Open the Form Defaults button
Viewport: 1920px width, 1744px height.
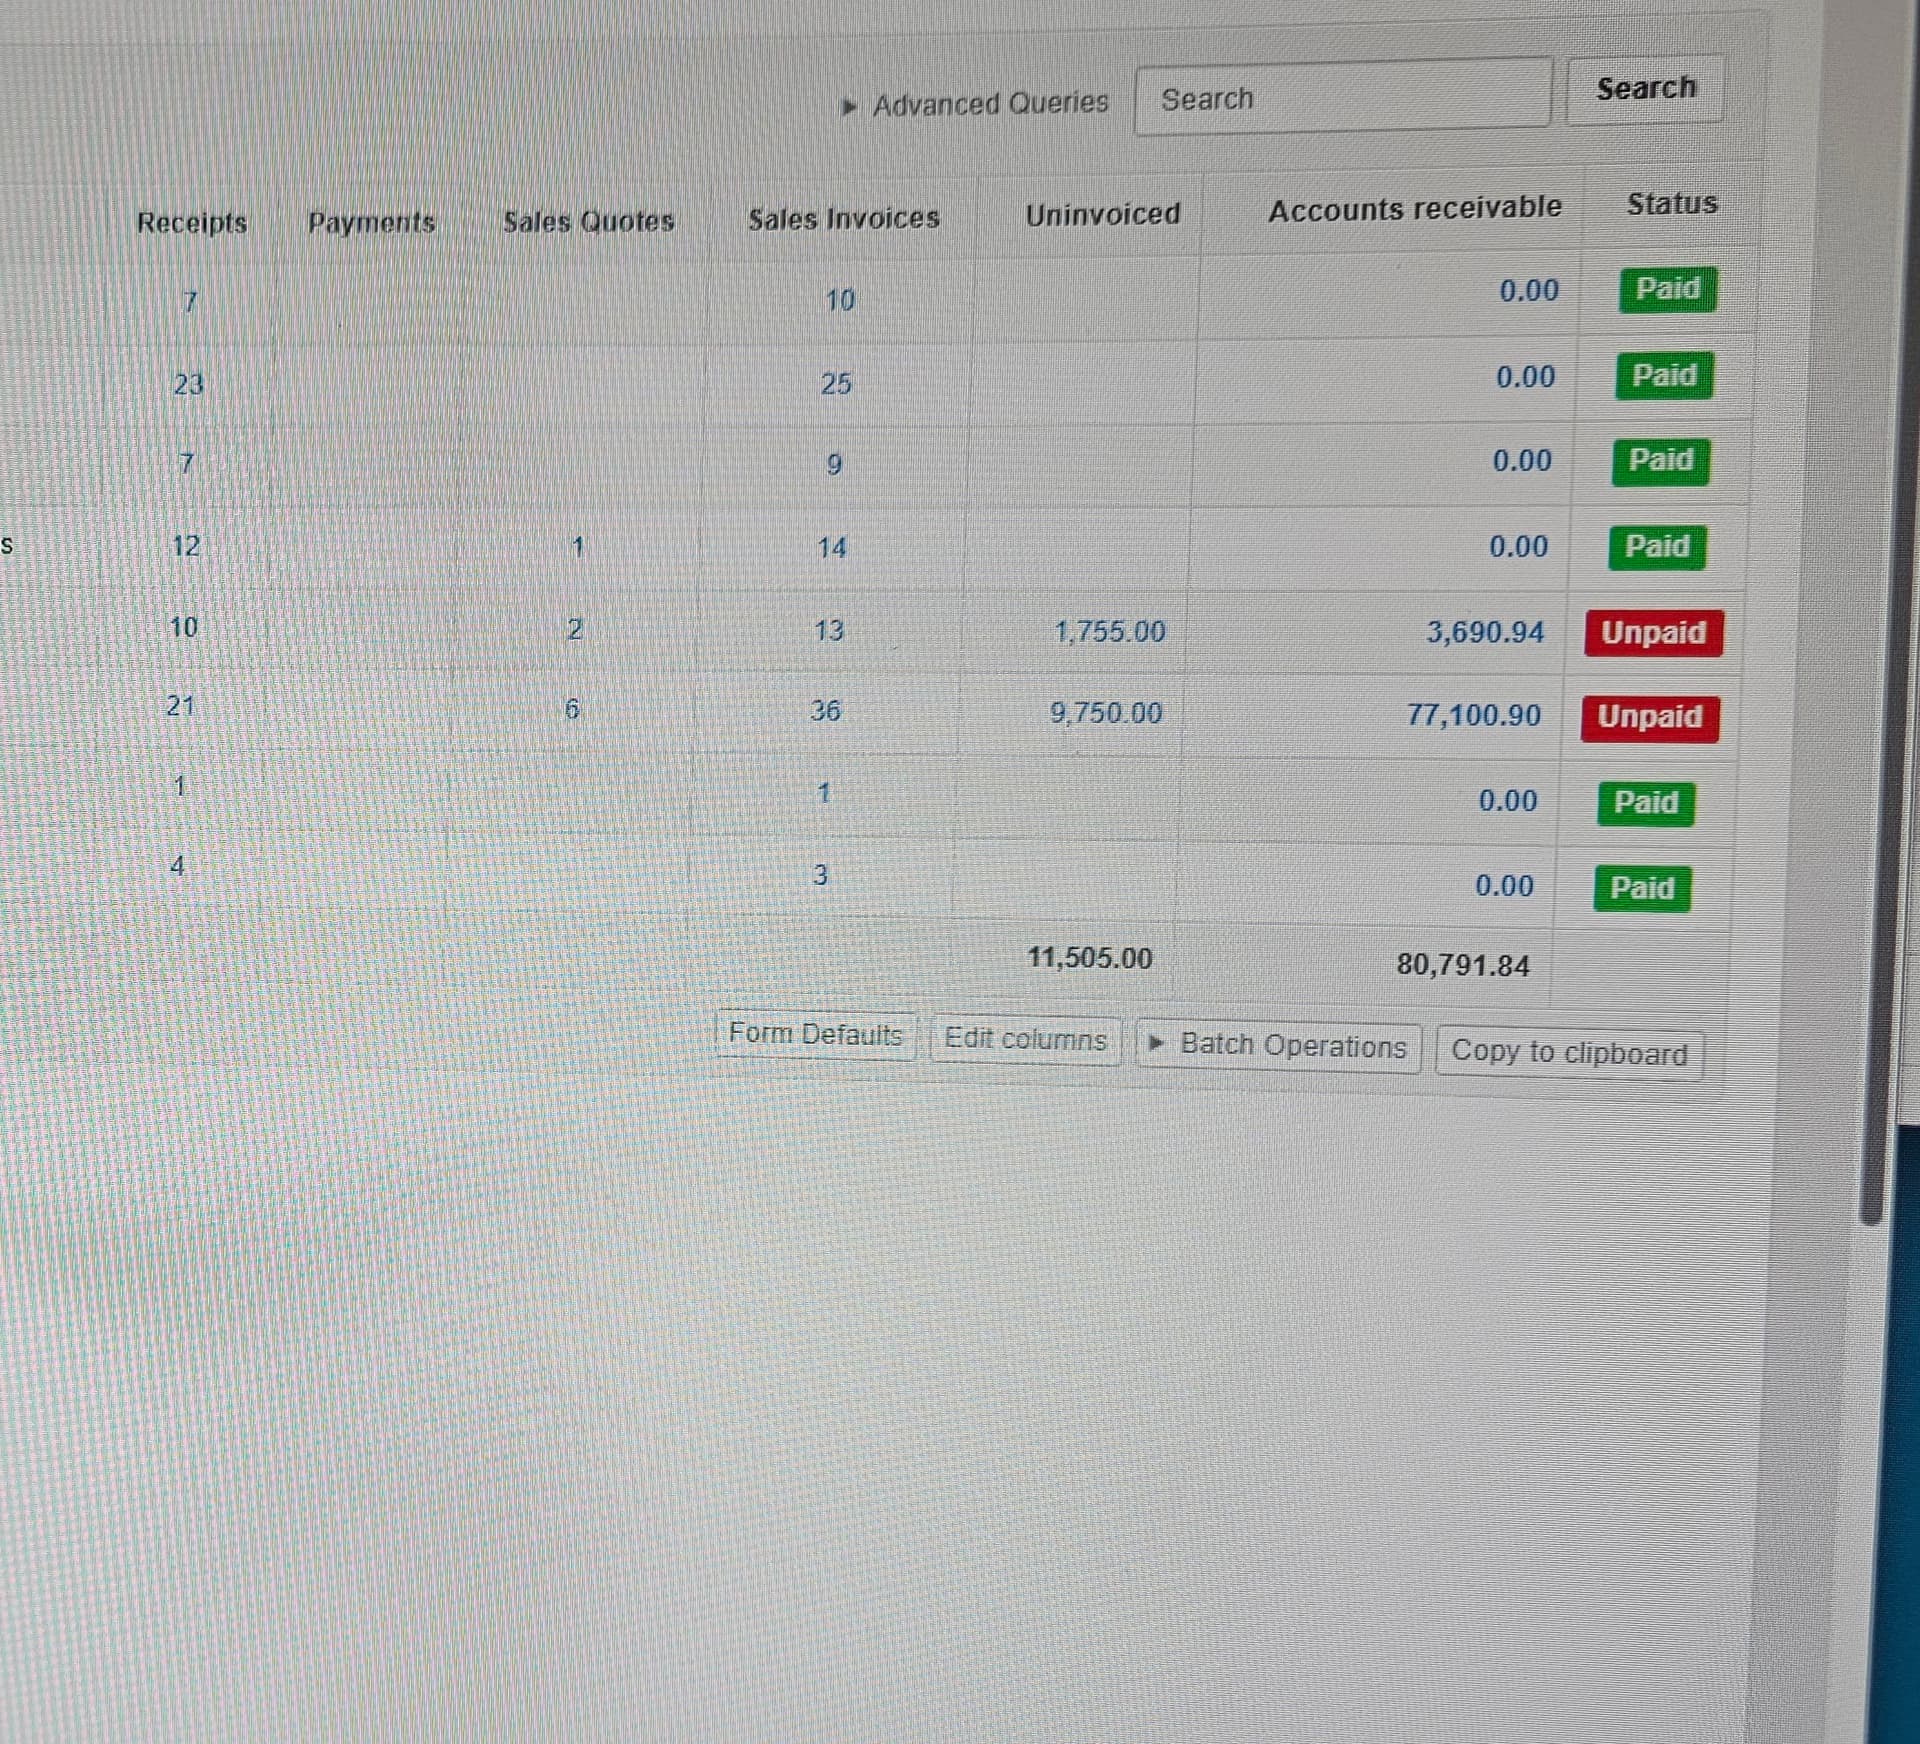[815, 1033]
